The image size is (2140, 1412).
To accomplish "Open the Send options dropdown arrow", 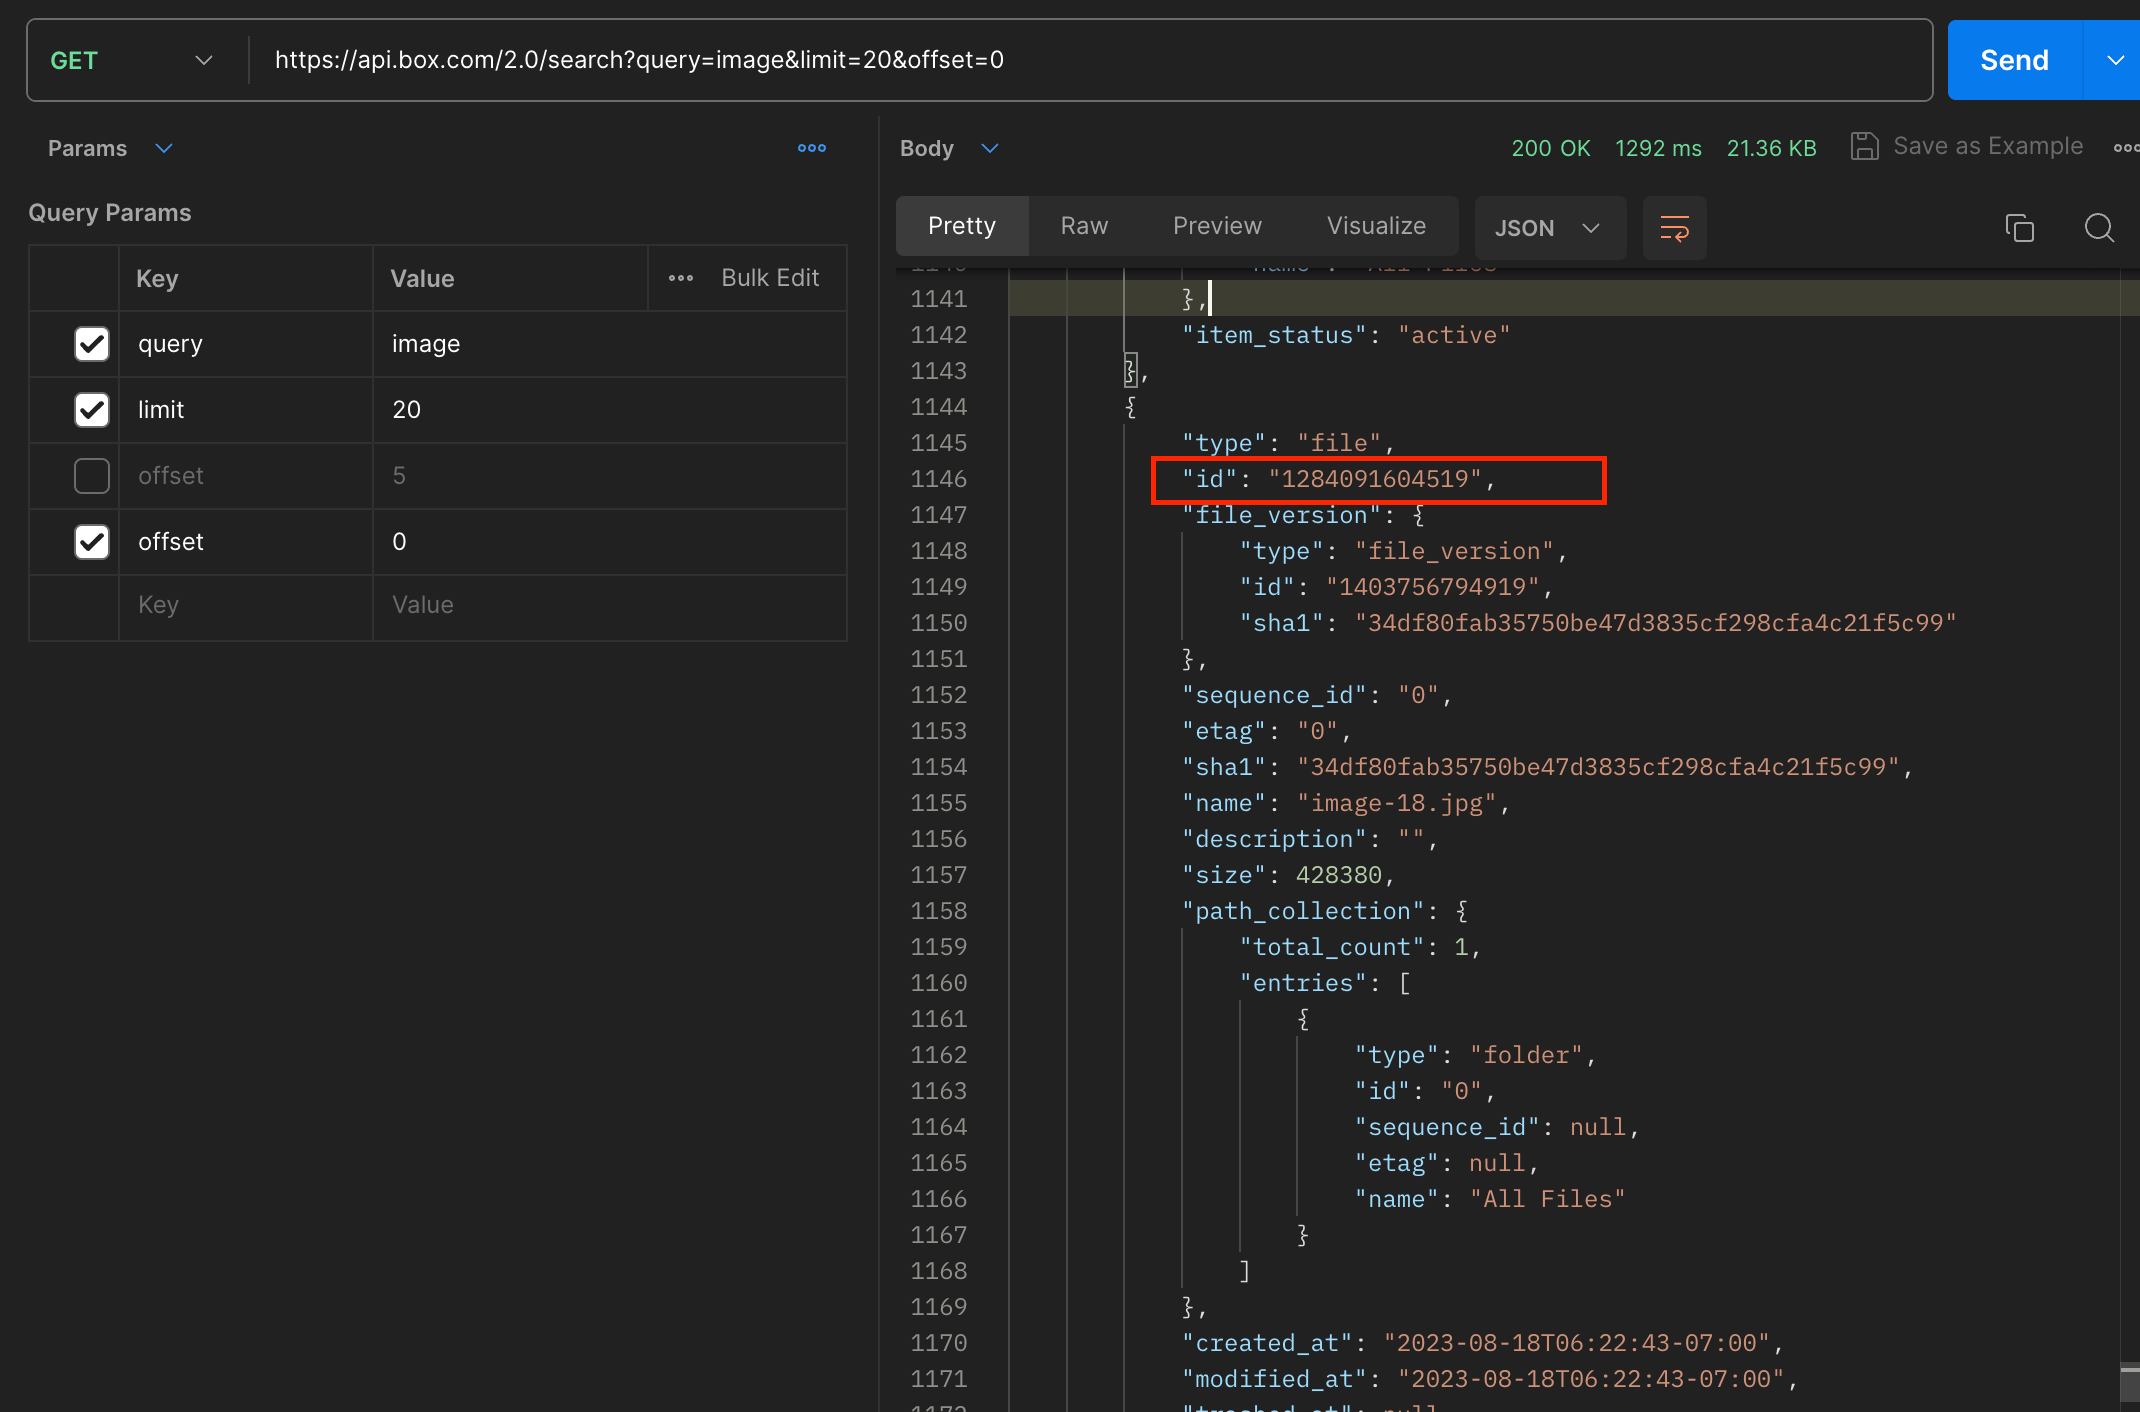I will 2115,60.
